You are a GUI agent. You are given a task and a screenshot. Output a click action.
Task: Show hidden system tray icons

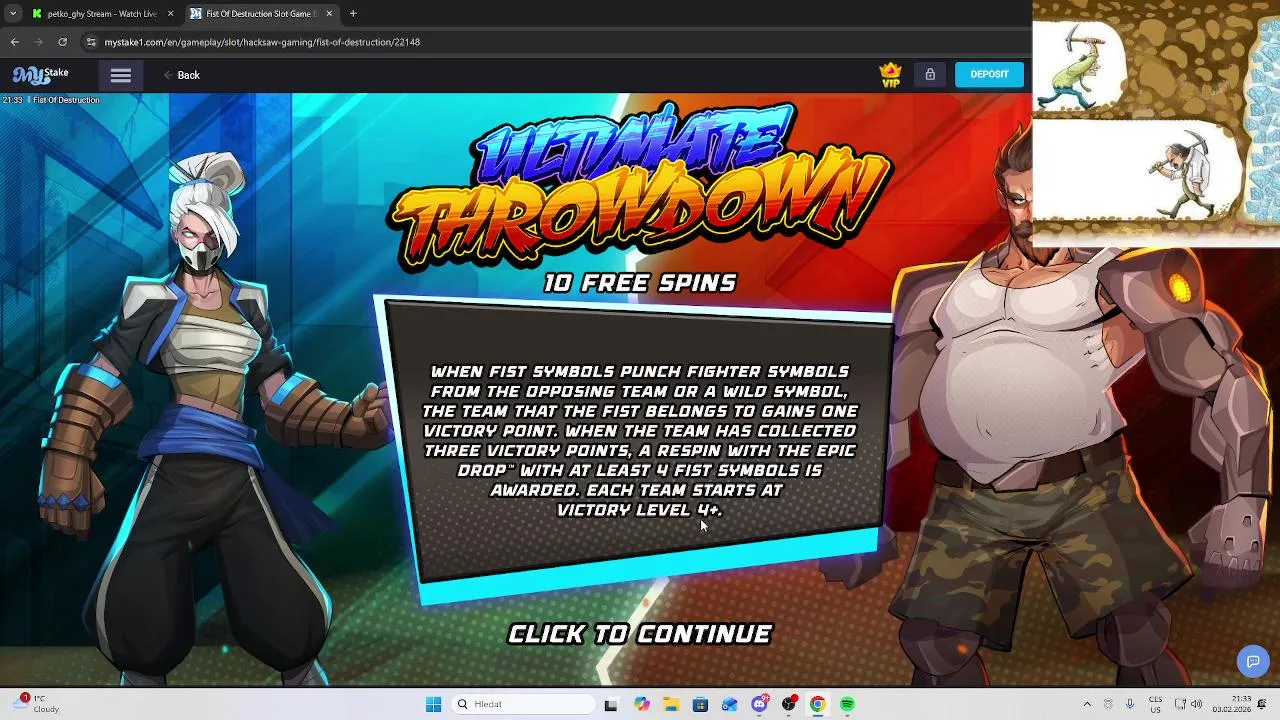[1087, 704]
